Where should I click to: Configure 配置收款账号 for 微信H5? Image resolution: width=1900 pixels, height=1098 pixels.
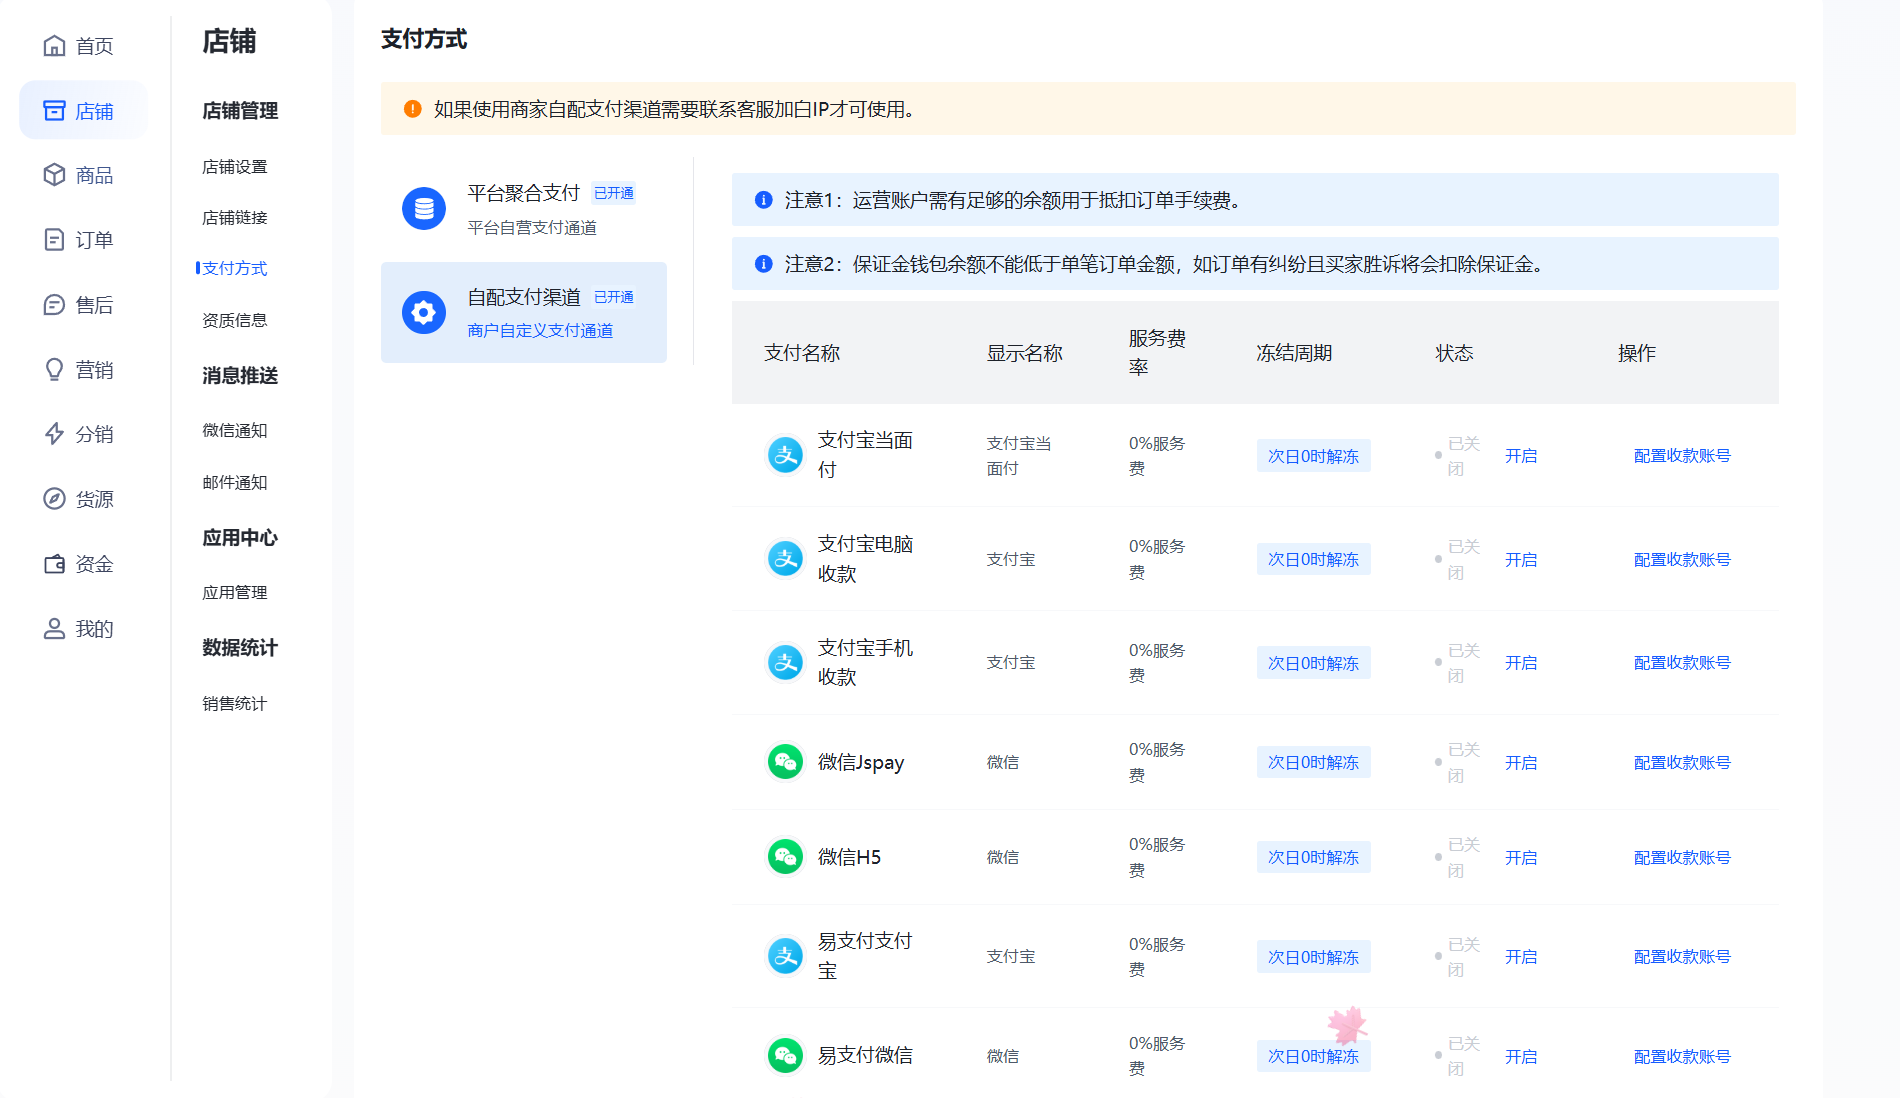[1682, 858]
